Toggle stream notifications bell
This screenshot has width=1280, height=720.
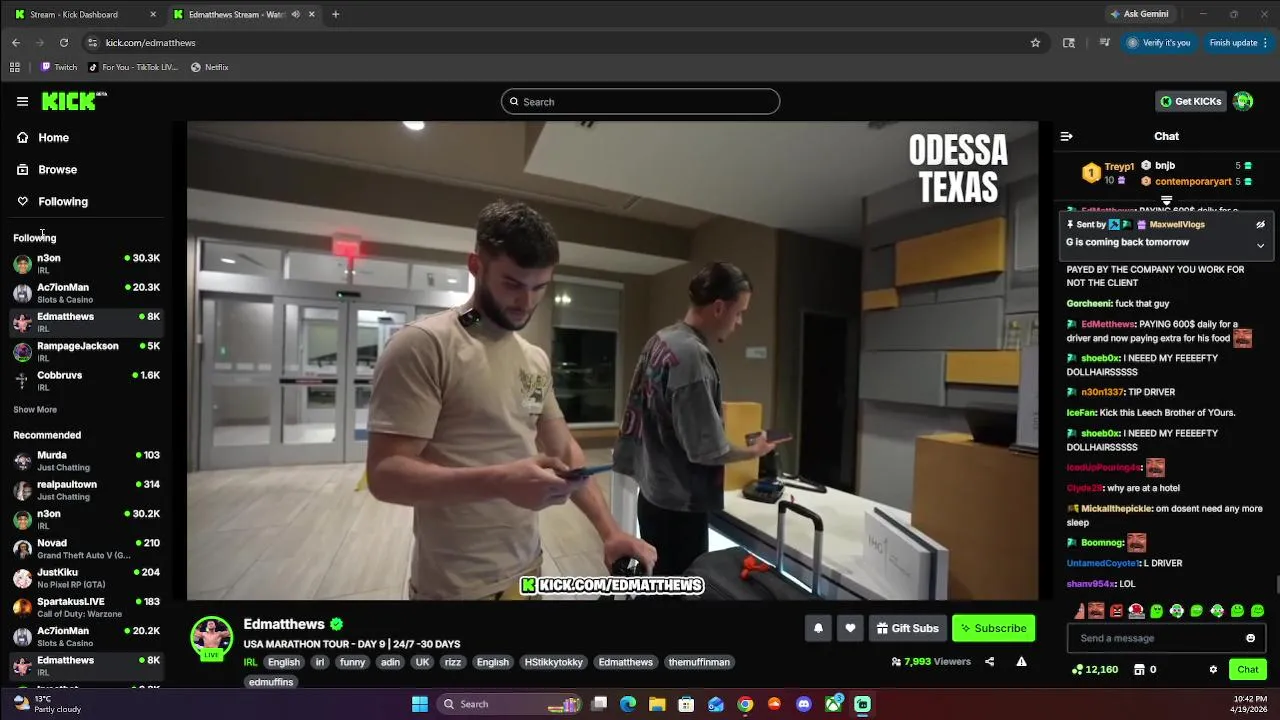[x=818, y=628]
